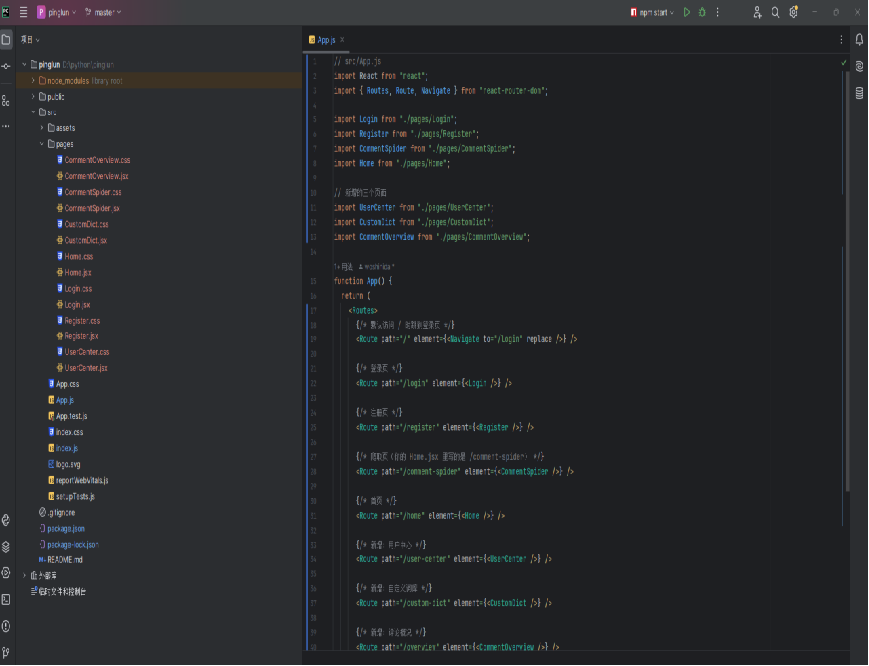Viewport: 869px width, 666px height.
Task: Open the Terminal tool window
Action: pos(6,599)
